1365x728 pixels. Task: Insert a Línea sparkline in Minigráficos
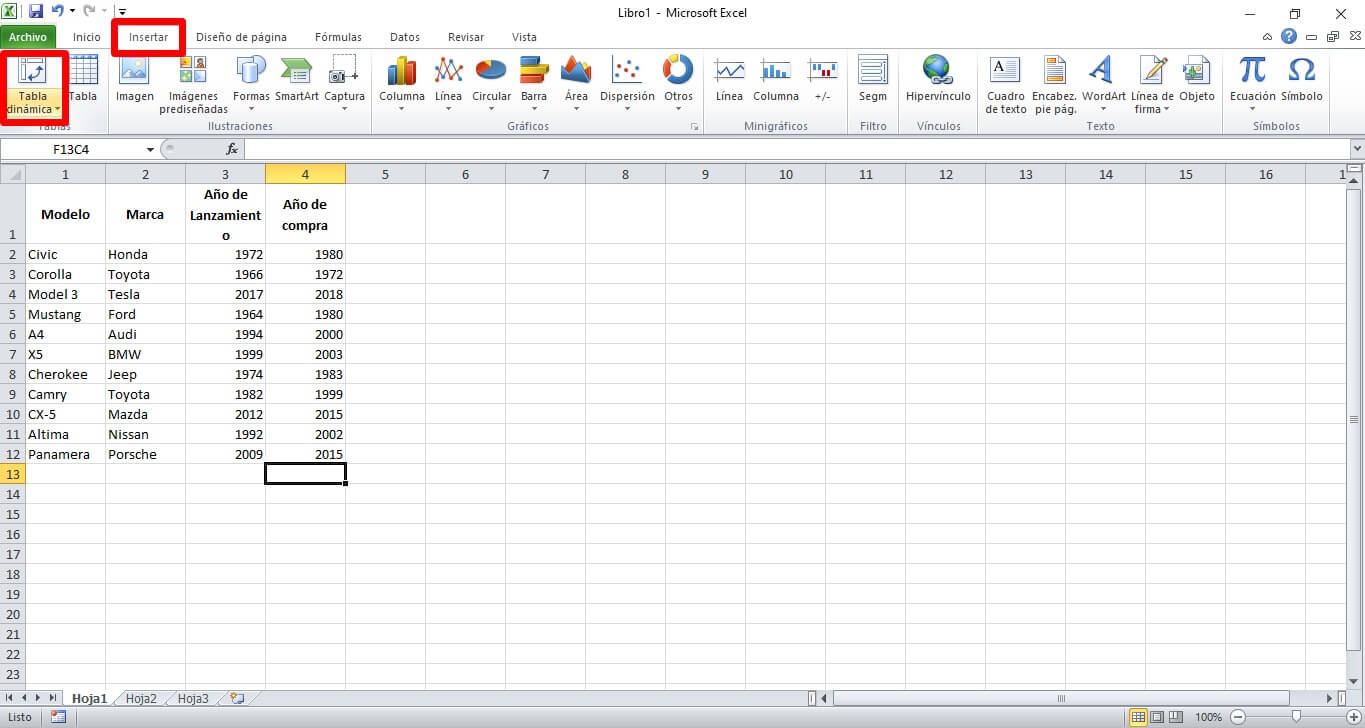point(729,78)
